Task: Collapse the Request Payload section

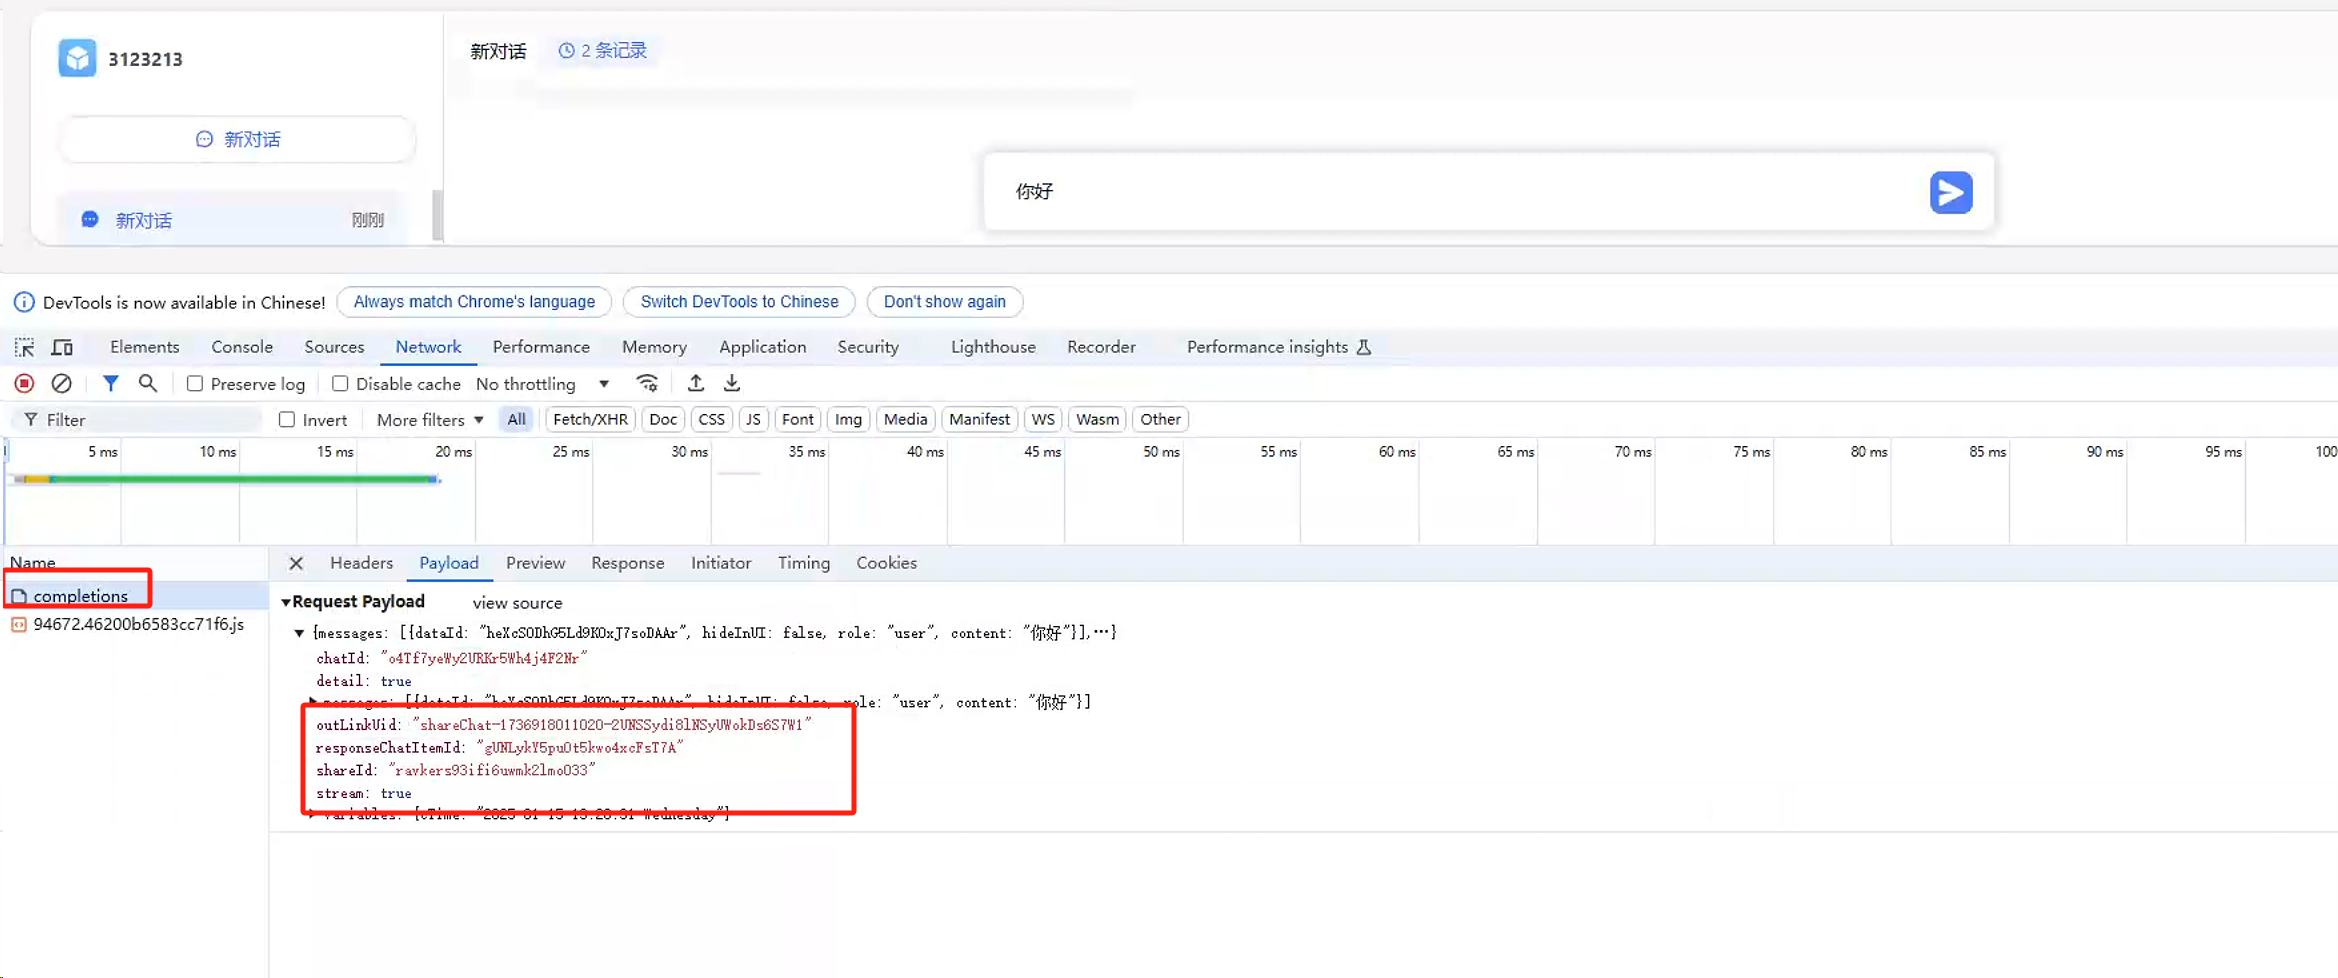Action: (286, 602)
